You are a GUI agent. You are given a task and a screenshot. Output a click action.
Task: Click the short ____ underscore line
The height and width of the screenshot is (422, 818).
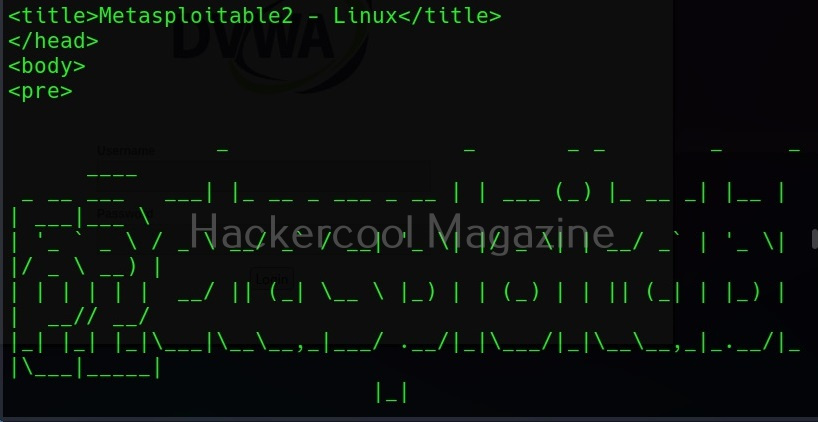pos(112,175)
